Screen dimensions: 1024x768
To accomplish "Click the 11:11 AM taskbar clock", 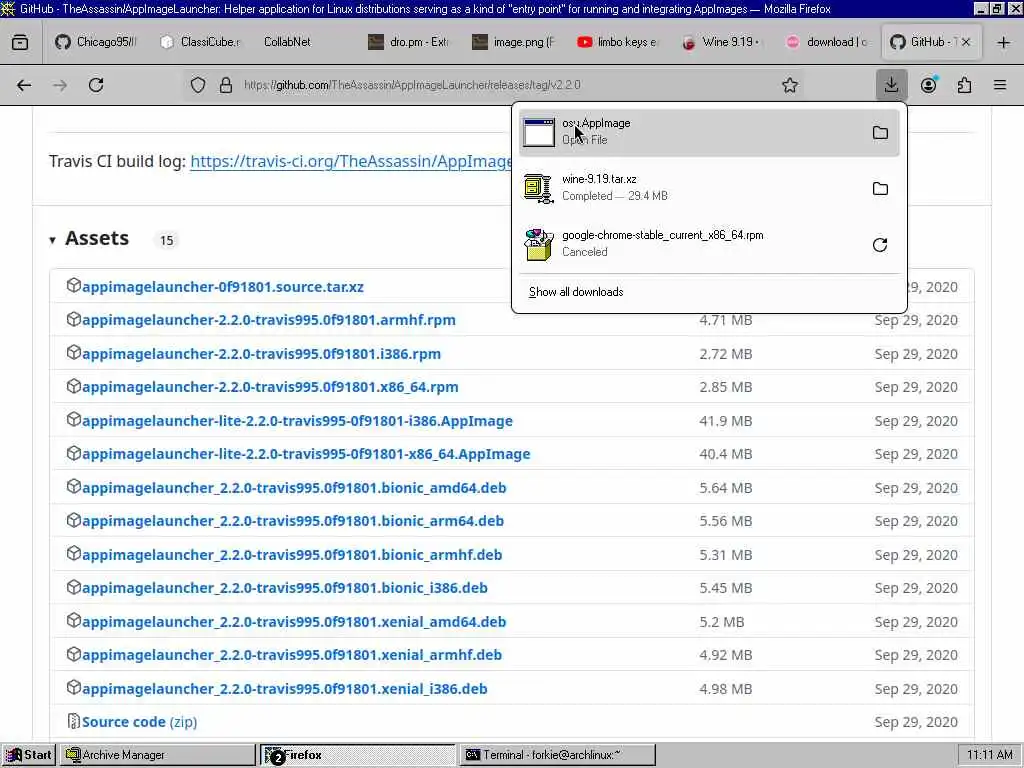I will click(989, 755).
